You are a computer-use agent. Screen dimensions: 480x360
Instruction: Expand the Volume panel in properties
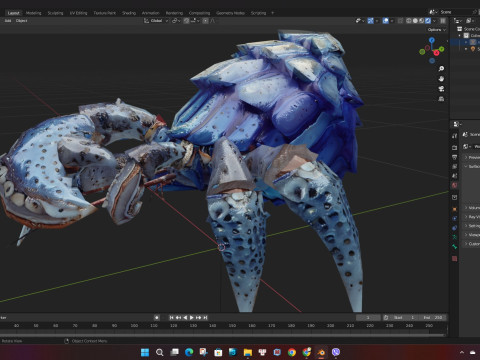[x=472, y=208]
